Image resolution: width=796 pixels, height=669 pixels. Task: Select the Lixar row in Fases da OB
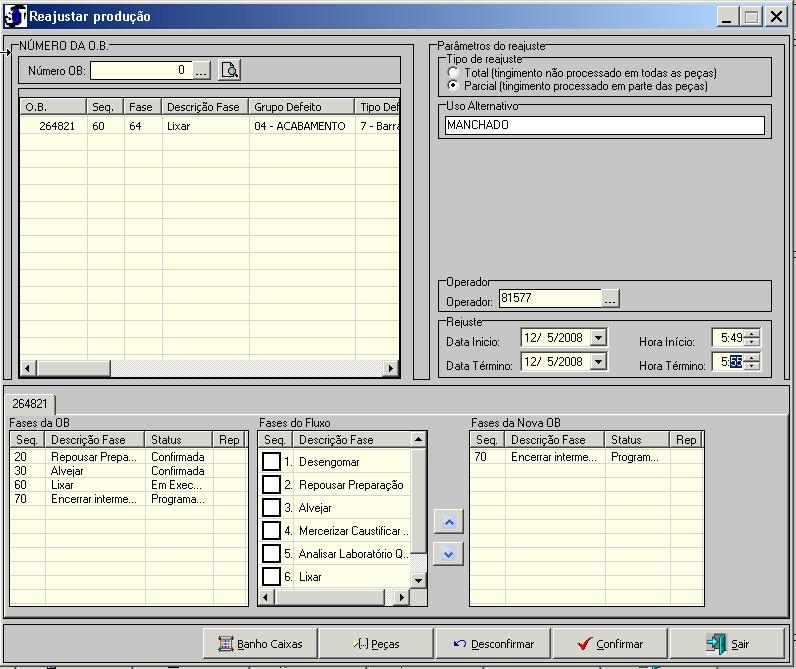(80, 484)
